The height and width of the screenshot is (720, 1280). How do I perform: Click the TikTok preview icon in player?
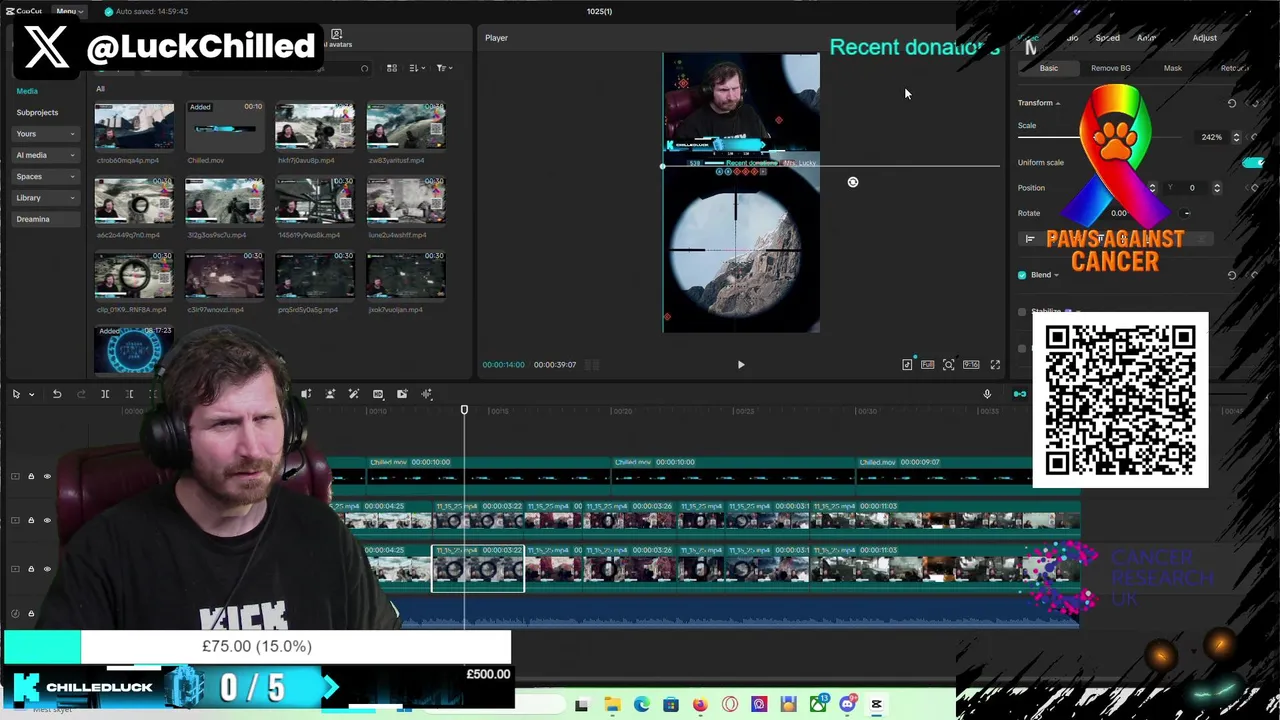coord(907,365)
